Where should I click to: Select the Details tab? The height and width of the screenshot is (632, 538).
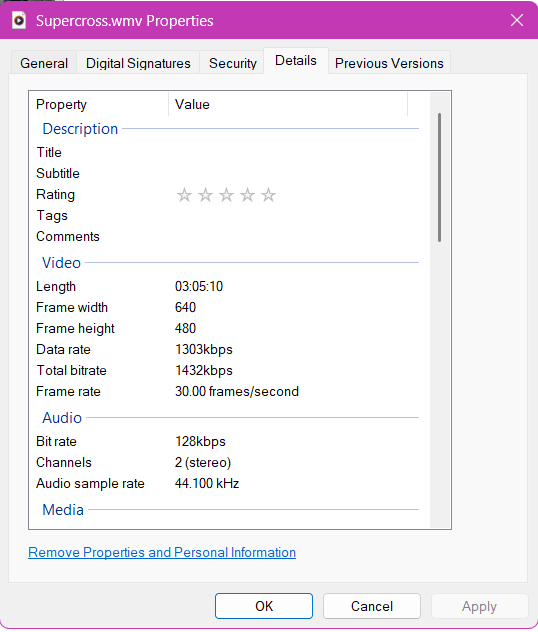click(296, 61)
